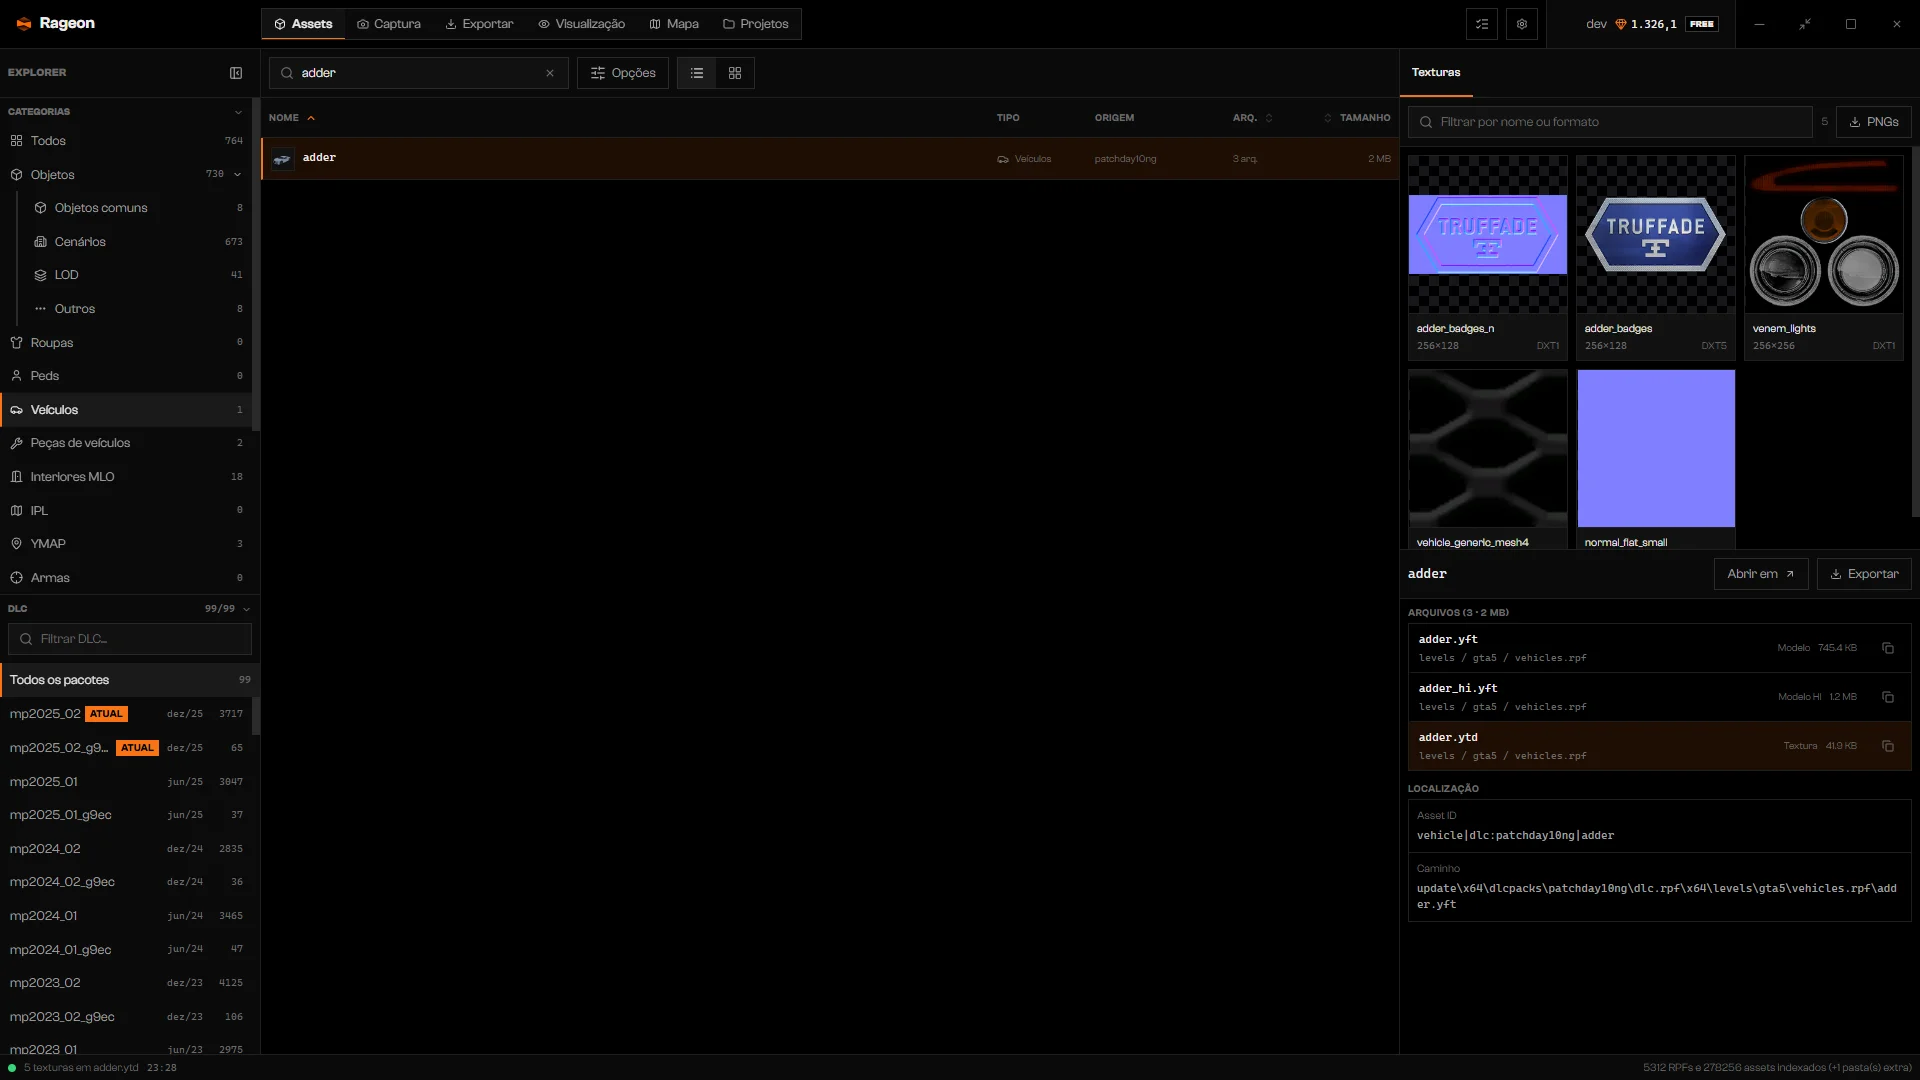Screen dimensions: 1920x1080
Task: Open venem_lights texture thumbnail
Action: coord(1824,235)
